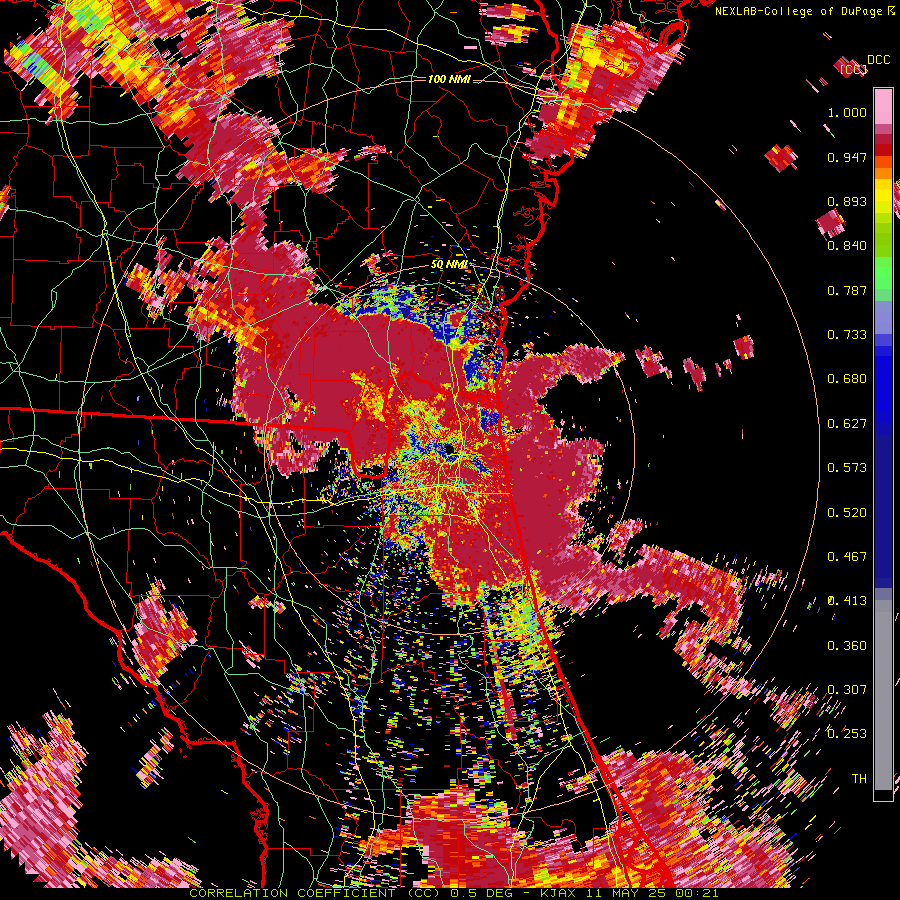900x900 pixels.
Task: Click the green segment of the color bar
Action: (883, 273)
